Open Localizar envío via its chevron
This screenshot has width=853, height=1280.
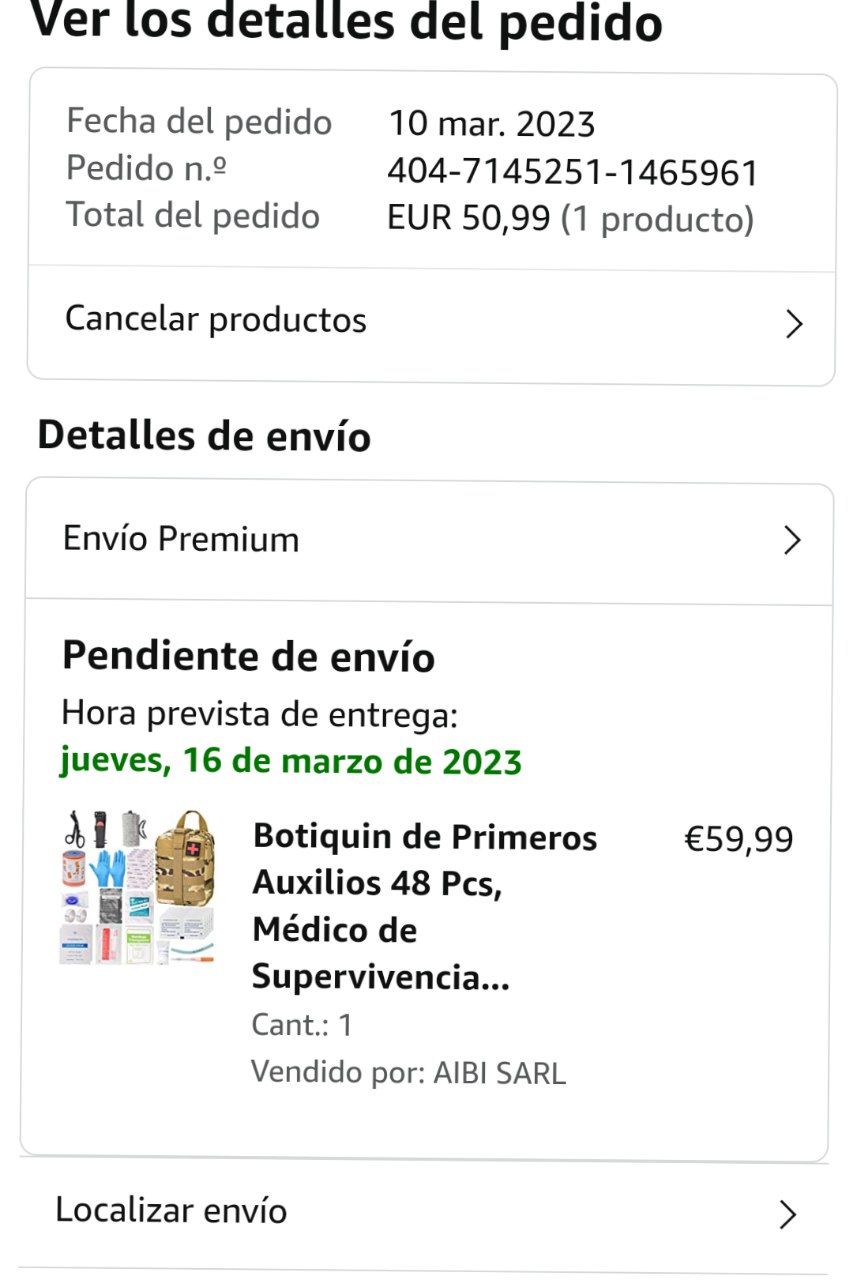coord(788,1214)
